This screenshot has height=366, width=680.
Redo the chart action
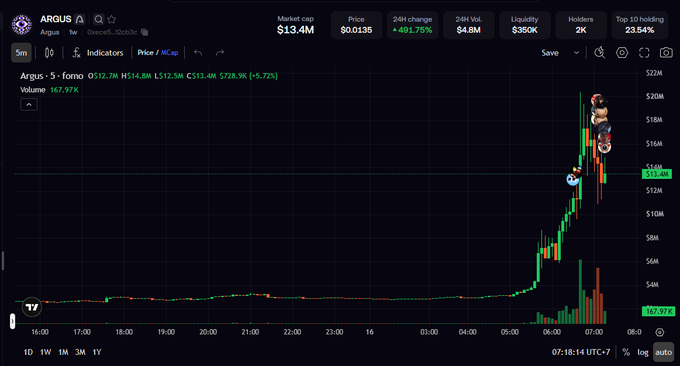tap(220, 53)
